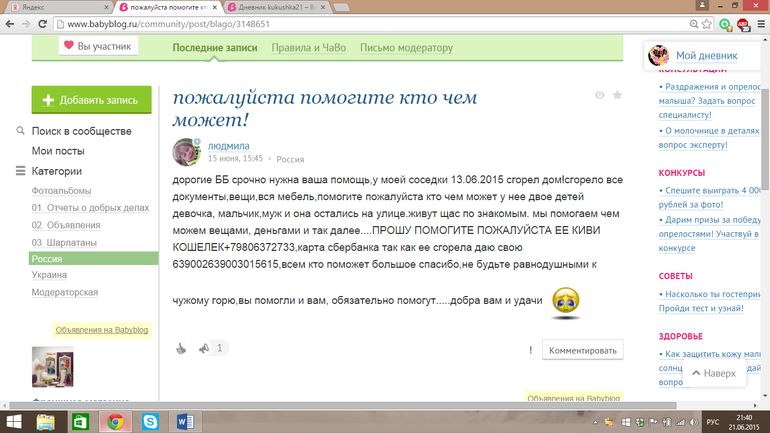Star the post as favorite
This screenshot has width=770, height=433.
click(617, 95)
